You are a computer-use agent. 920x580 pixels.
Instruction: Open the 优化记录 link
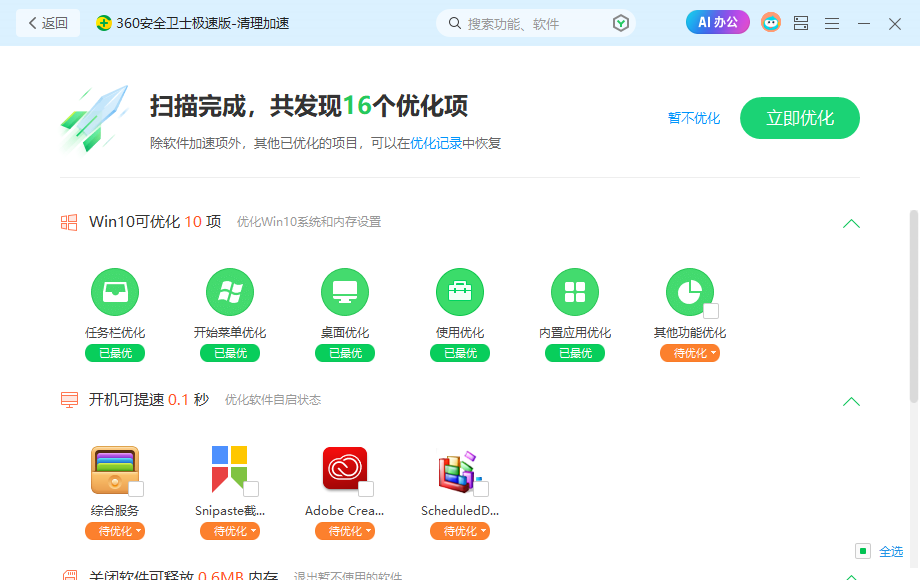coord(436,143)
